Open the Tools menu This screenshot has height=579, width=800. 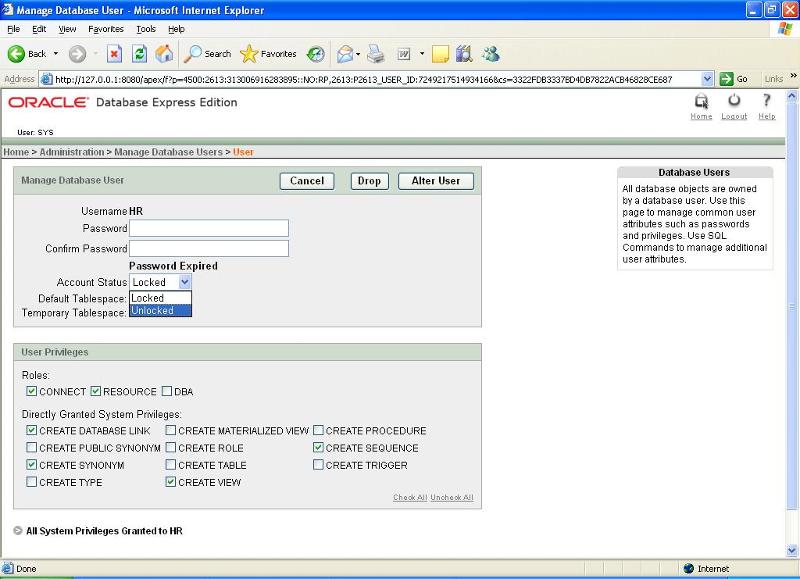point(146,29)
